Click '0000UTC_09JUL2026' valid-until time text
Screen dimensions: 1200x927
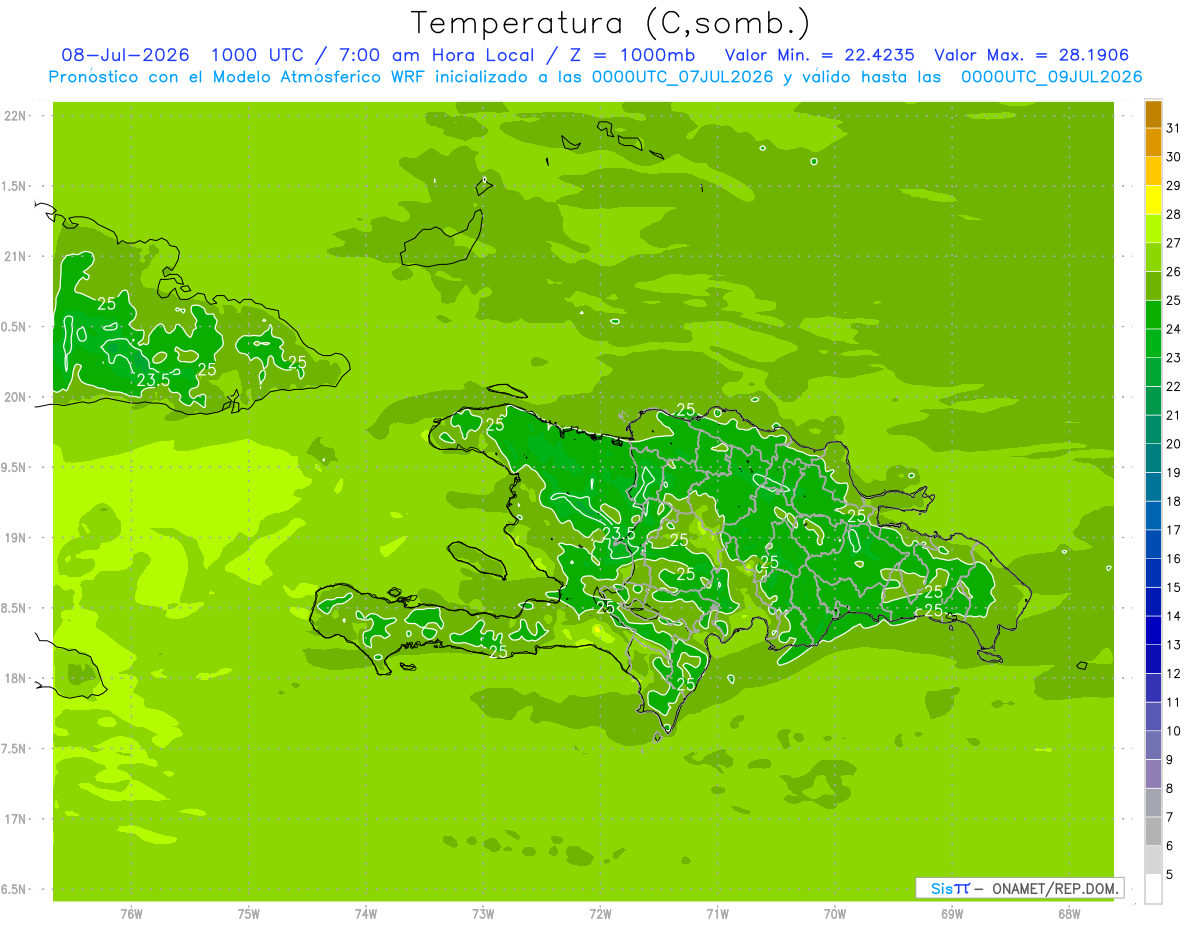pos(1051,76)
